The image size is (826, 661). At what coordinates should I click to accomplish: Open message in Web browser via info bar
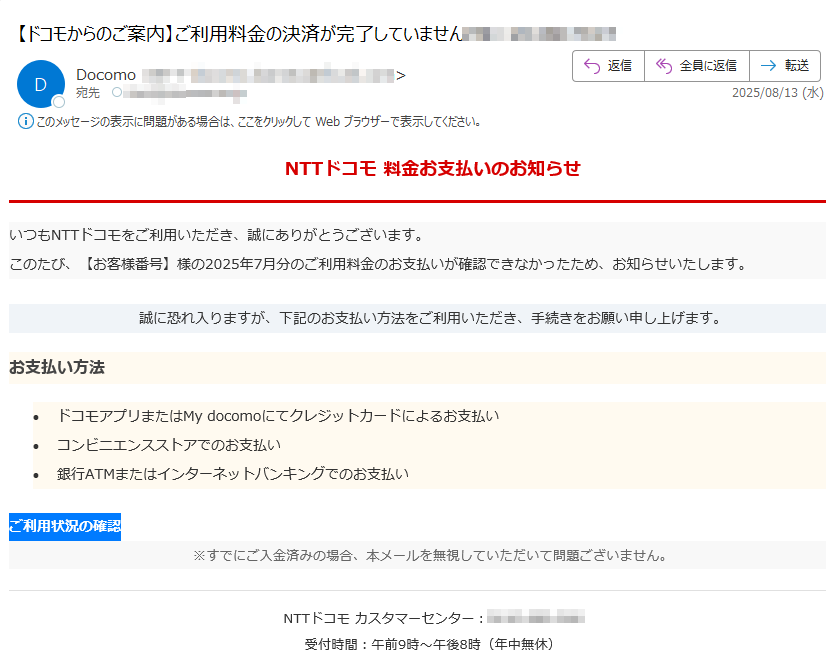[x=258, y=122]
